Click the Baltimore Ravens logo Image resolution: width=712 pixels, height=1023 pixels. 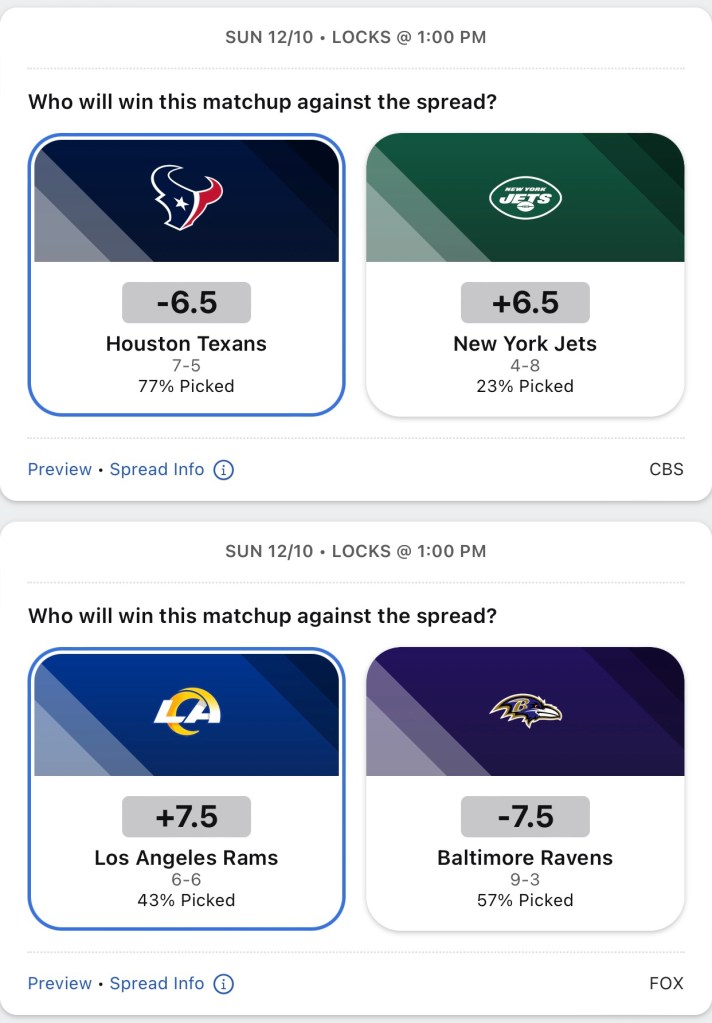(525, 711)
